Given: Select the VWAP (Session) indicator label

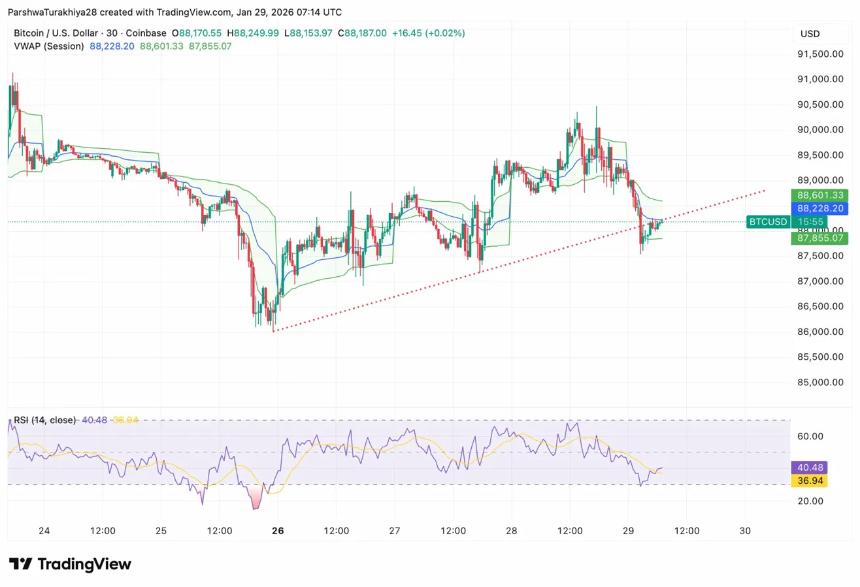Looking at the screenshot, I should point(47,46).
